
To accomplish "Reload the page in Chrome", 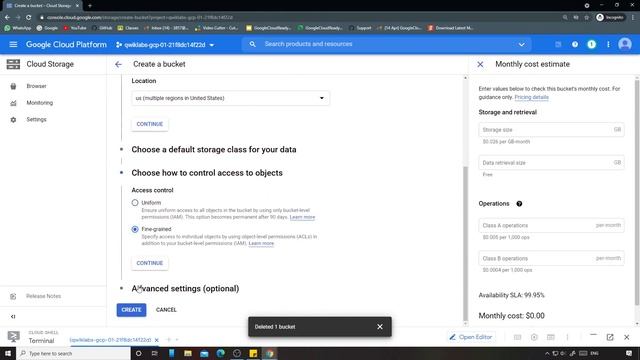I will tap(29, 18).
